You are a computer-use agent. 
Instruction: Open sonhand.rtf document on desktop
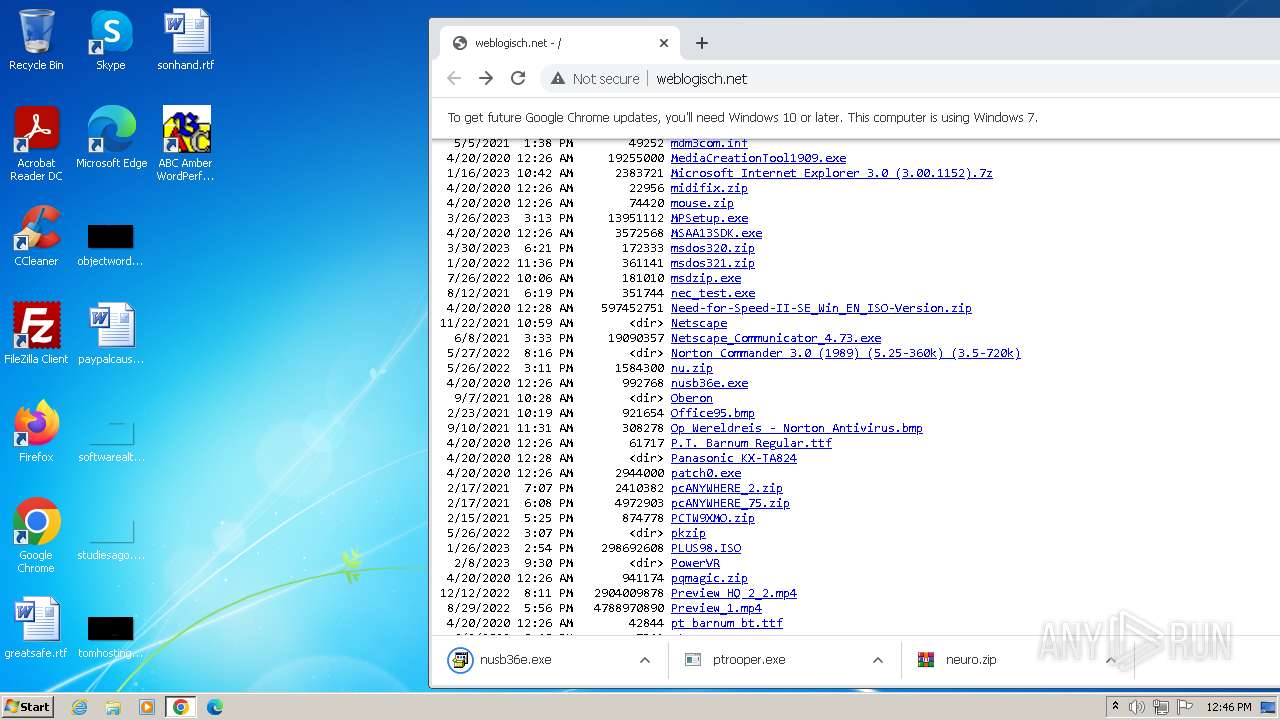coord(186,40)
